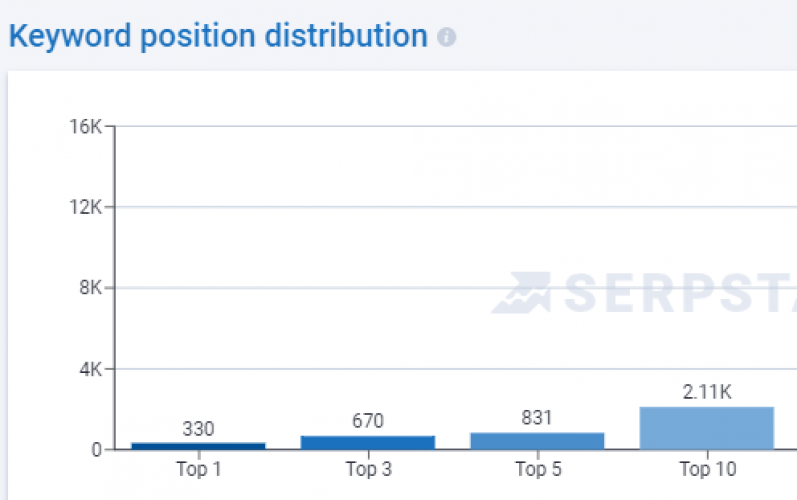Select the Top 1 bar in the chart
The height and width of the screenshot is (500, 797).
click(x=198, y=445)
